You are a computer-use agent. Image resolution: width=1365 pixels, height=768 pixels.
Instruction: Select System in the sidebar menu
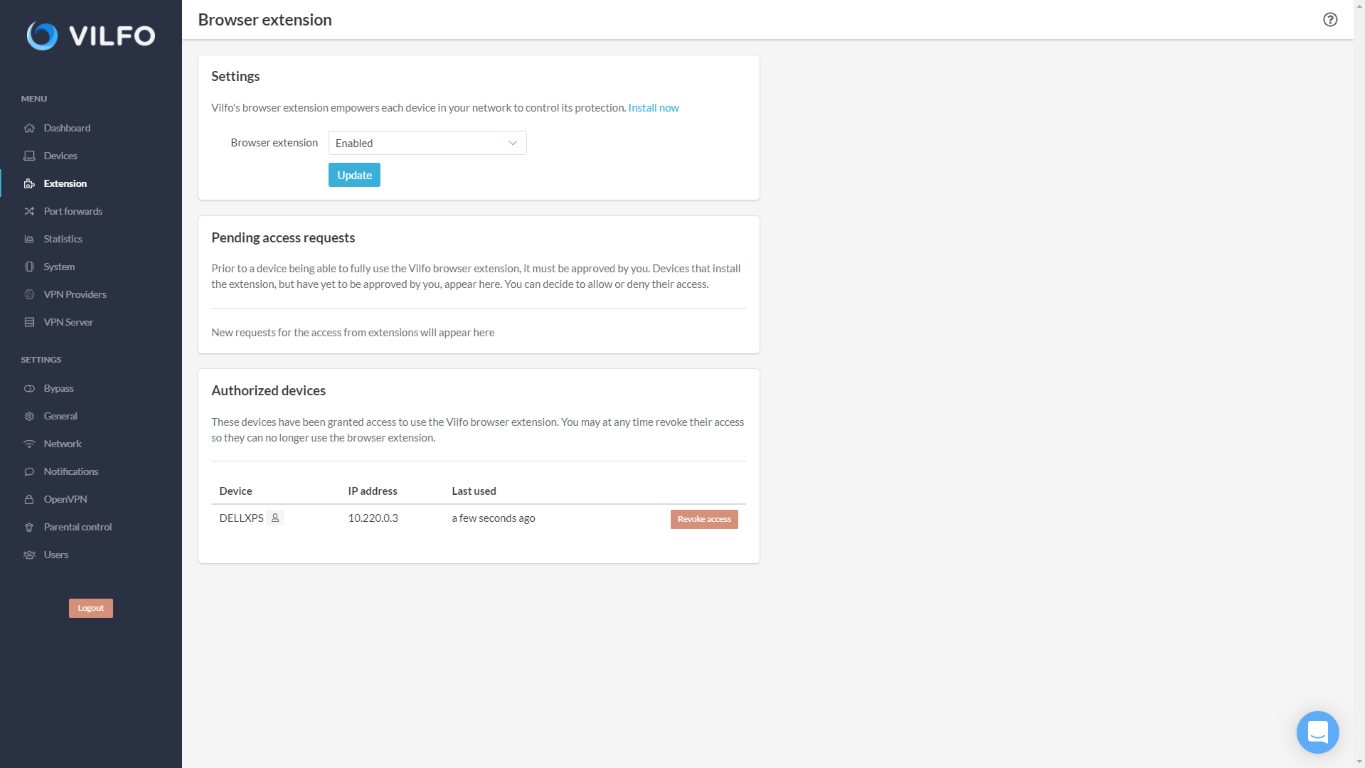tap(59, 267)
